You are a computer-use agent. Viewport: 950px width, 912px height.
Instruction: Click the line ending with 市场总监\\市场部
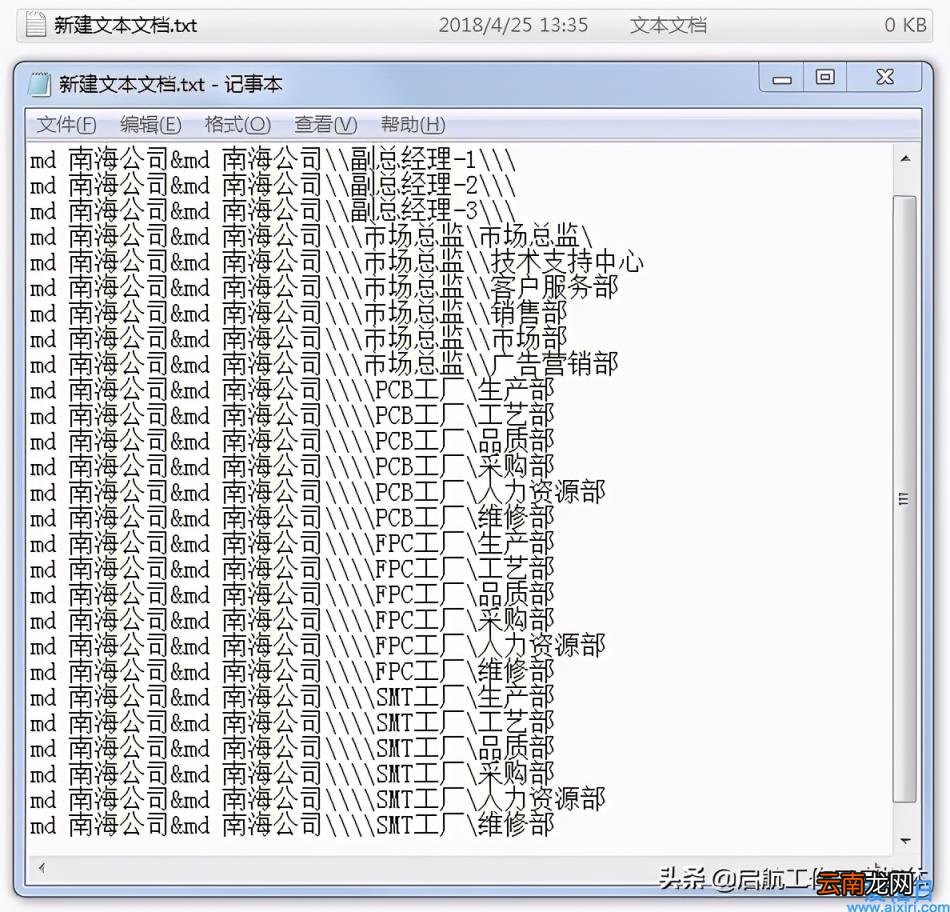[x=299, y=339]
